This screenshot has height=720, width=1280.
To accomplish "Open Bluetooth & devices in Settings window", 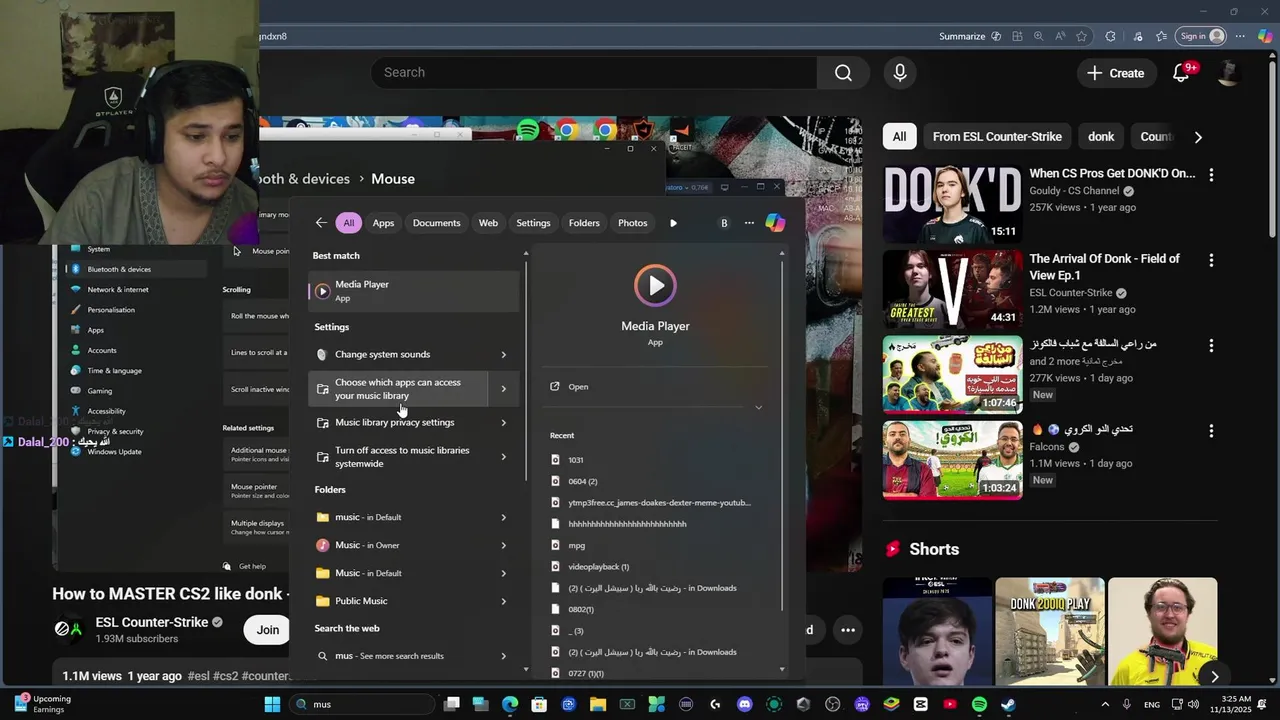I will tap(136, 269).
